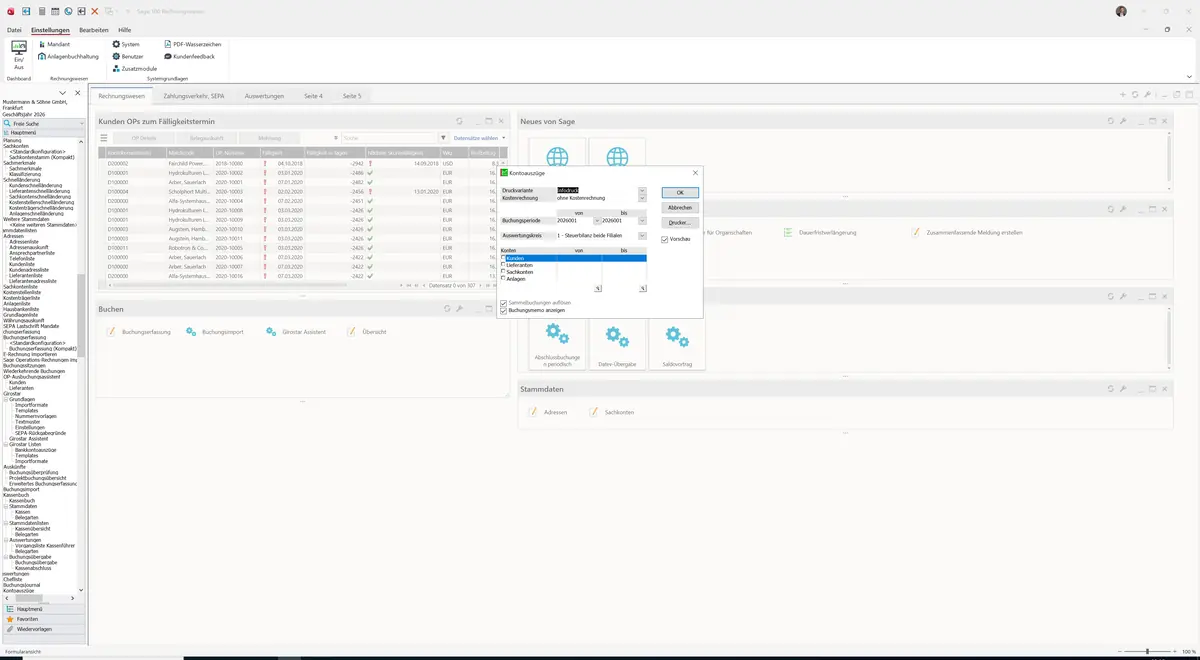1200x660 pixels.
Task: Open the Bearbeiten menu
Action: (94, 30)
